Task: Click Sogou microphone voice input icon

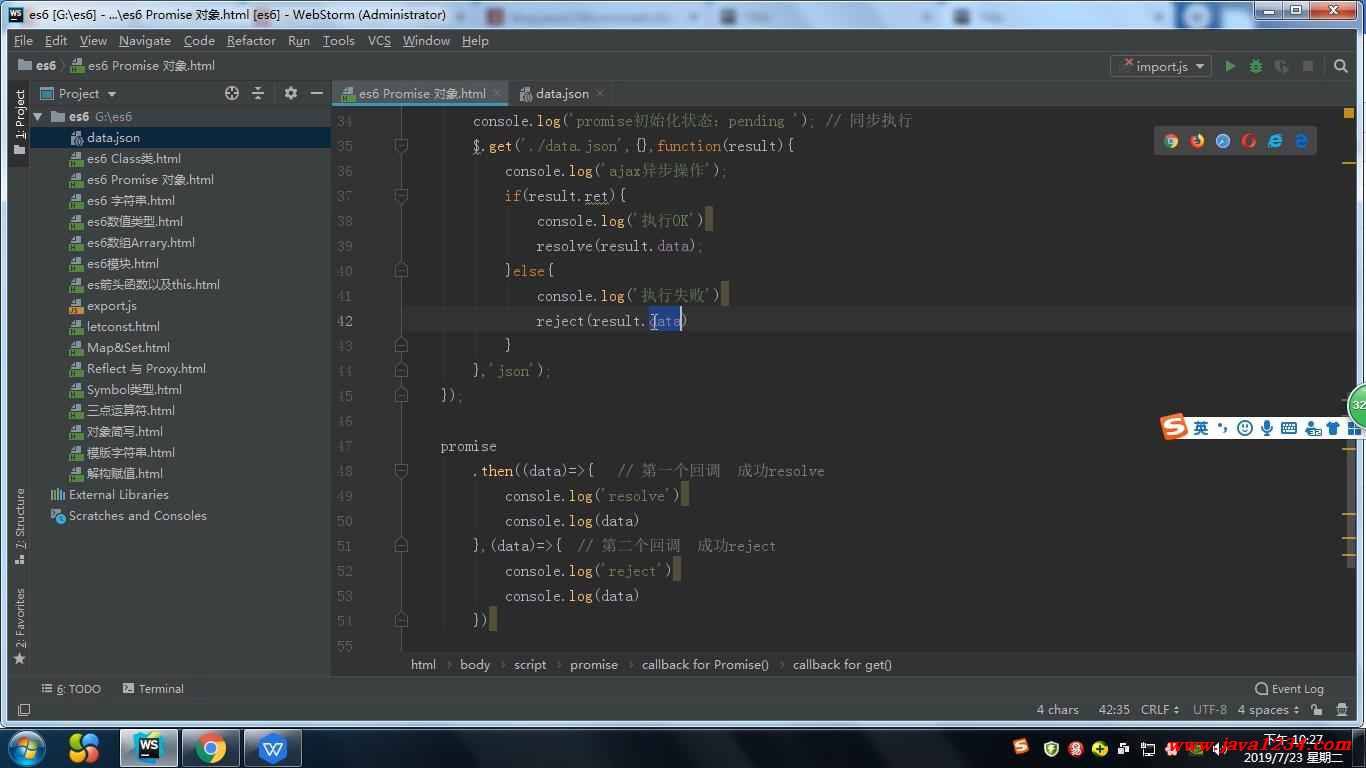Action: point(1266,428)
